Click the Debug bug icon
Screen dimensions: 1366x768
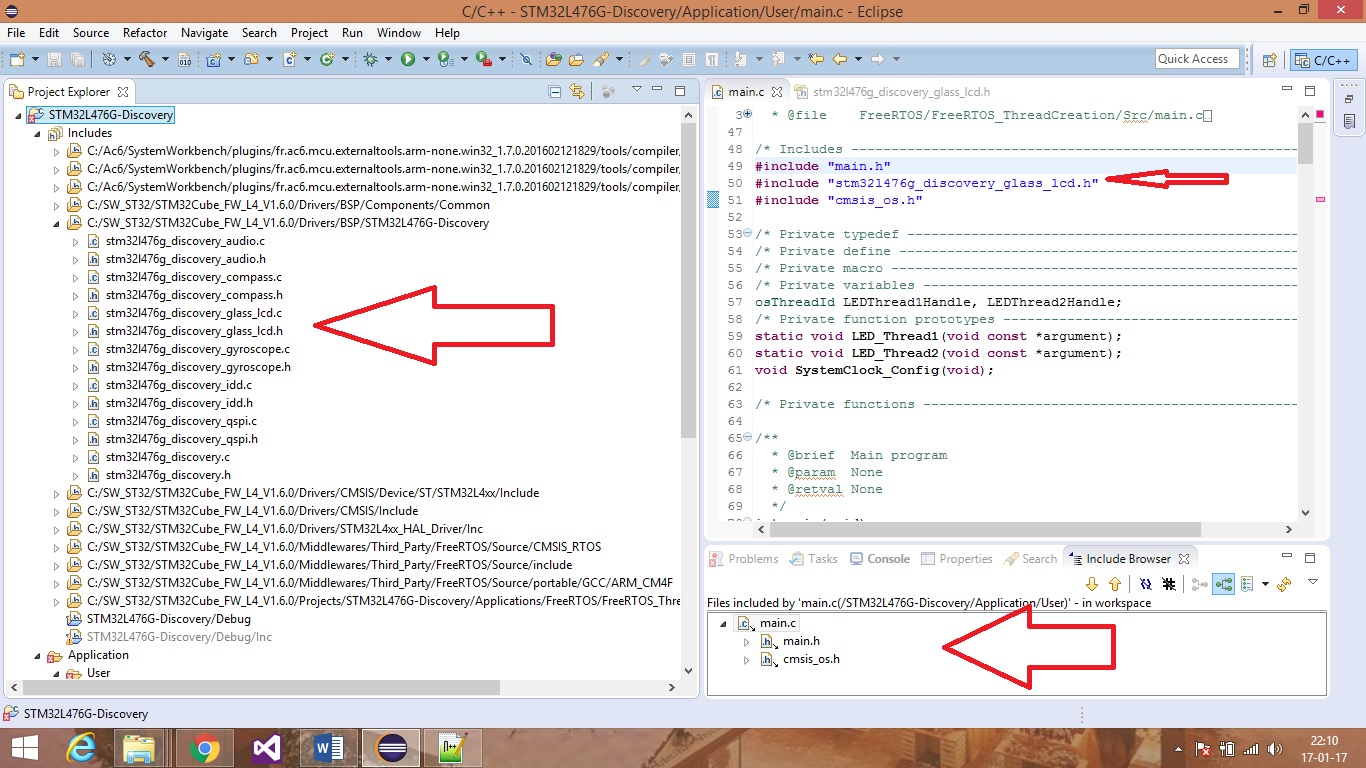(x=371, y=59)
